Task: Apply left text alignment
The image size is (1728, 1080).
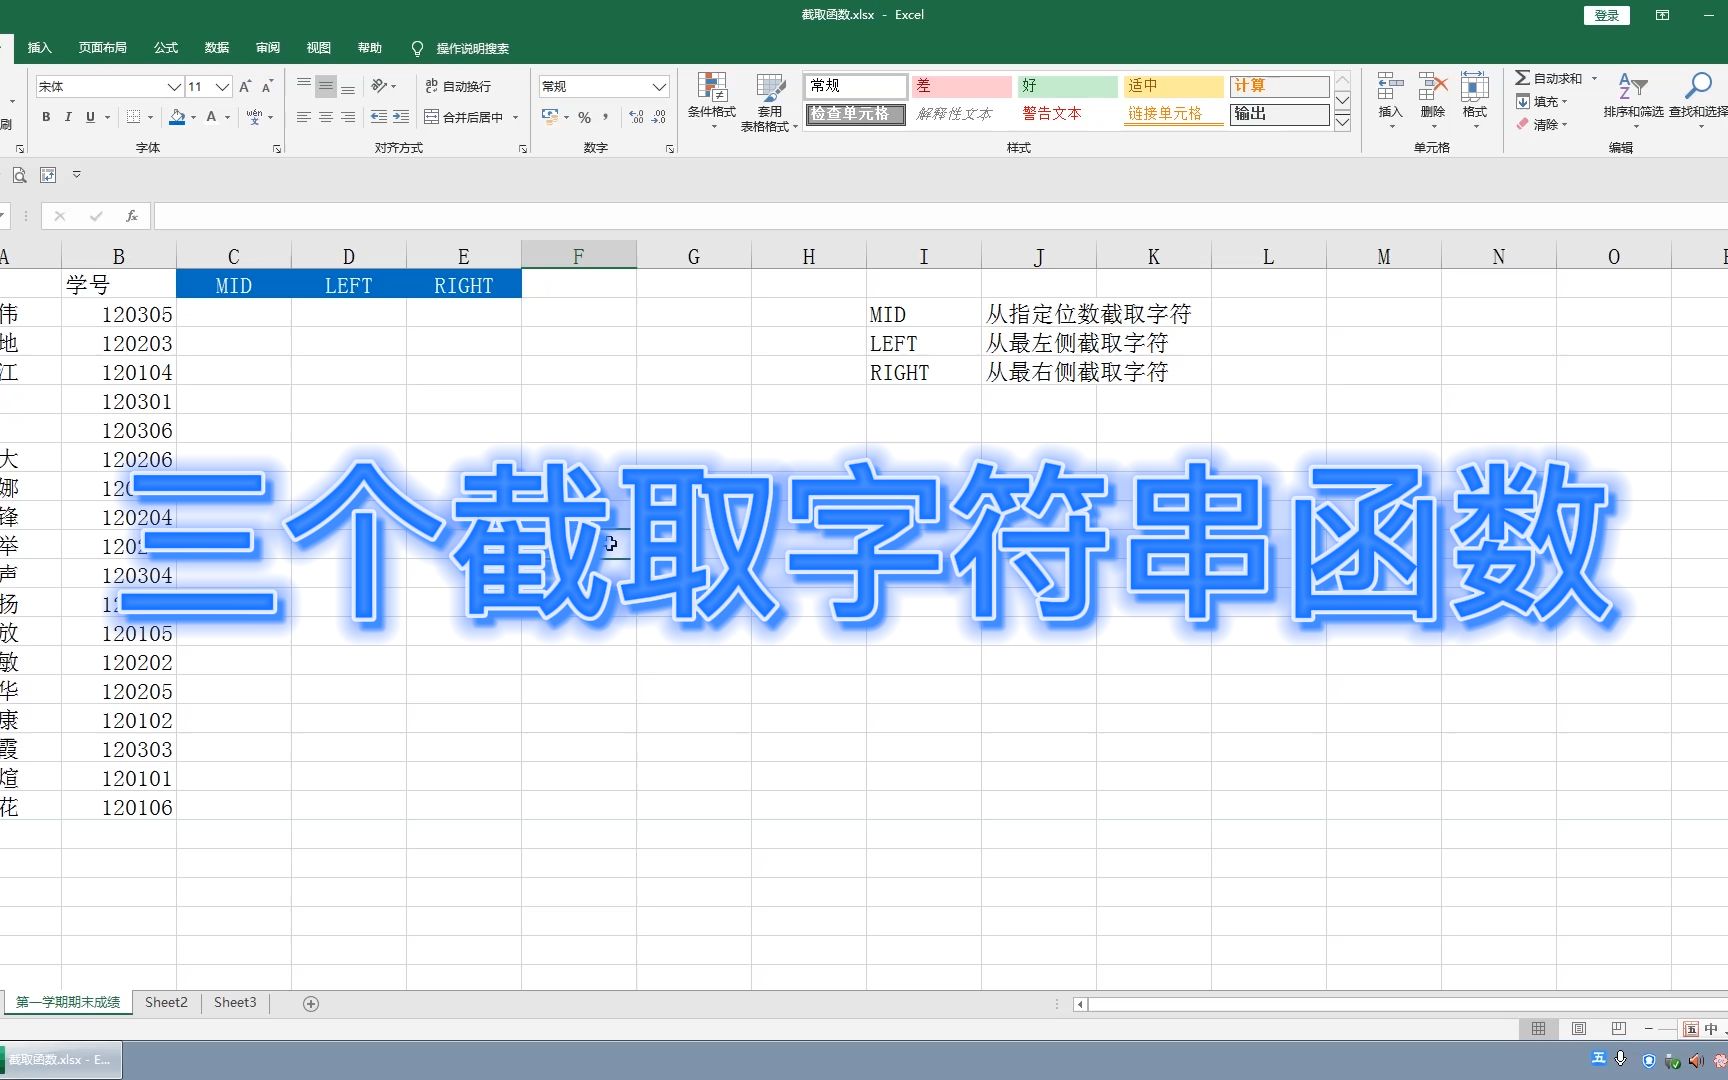Action: point(304,117)
